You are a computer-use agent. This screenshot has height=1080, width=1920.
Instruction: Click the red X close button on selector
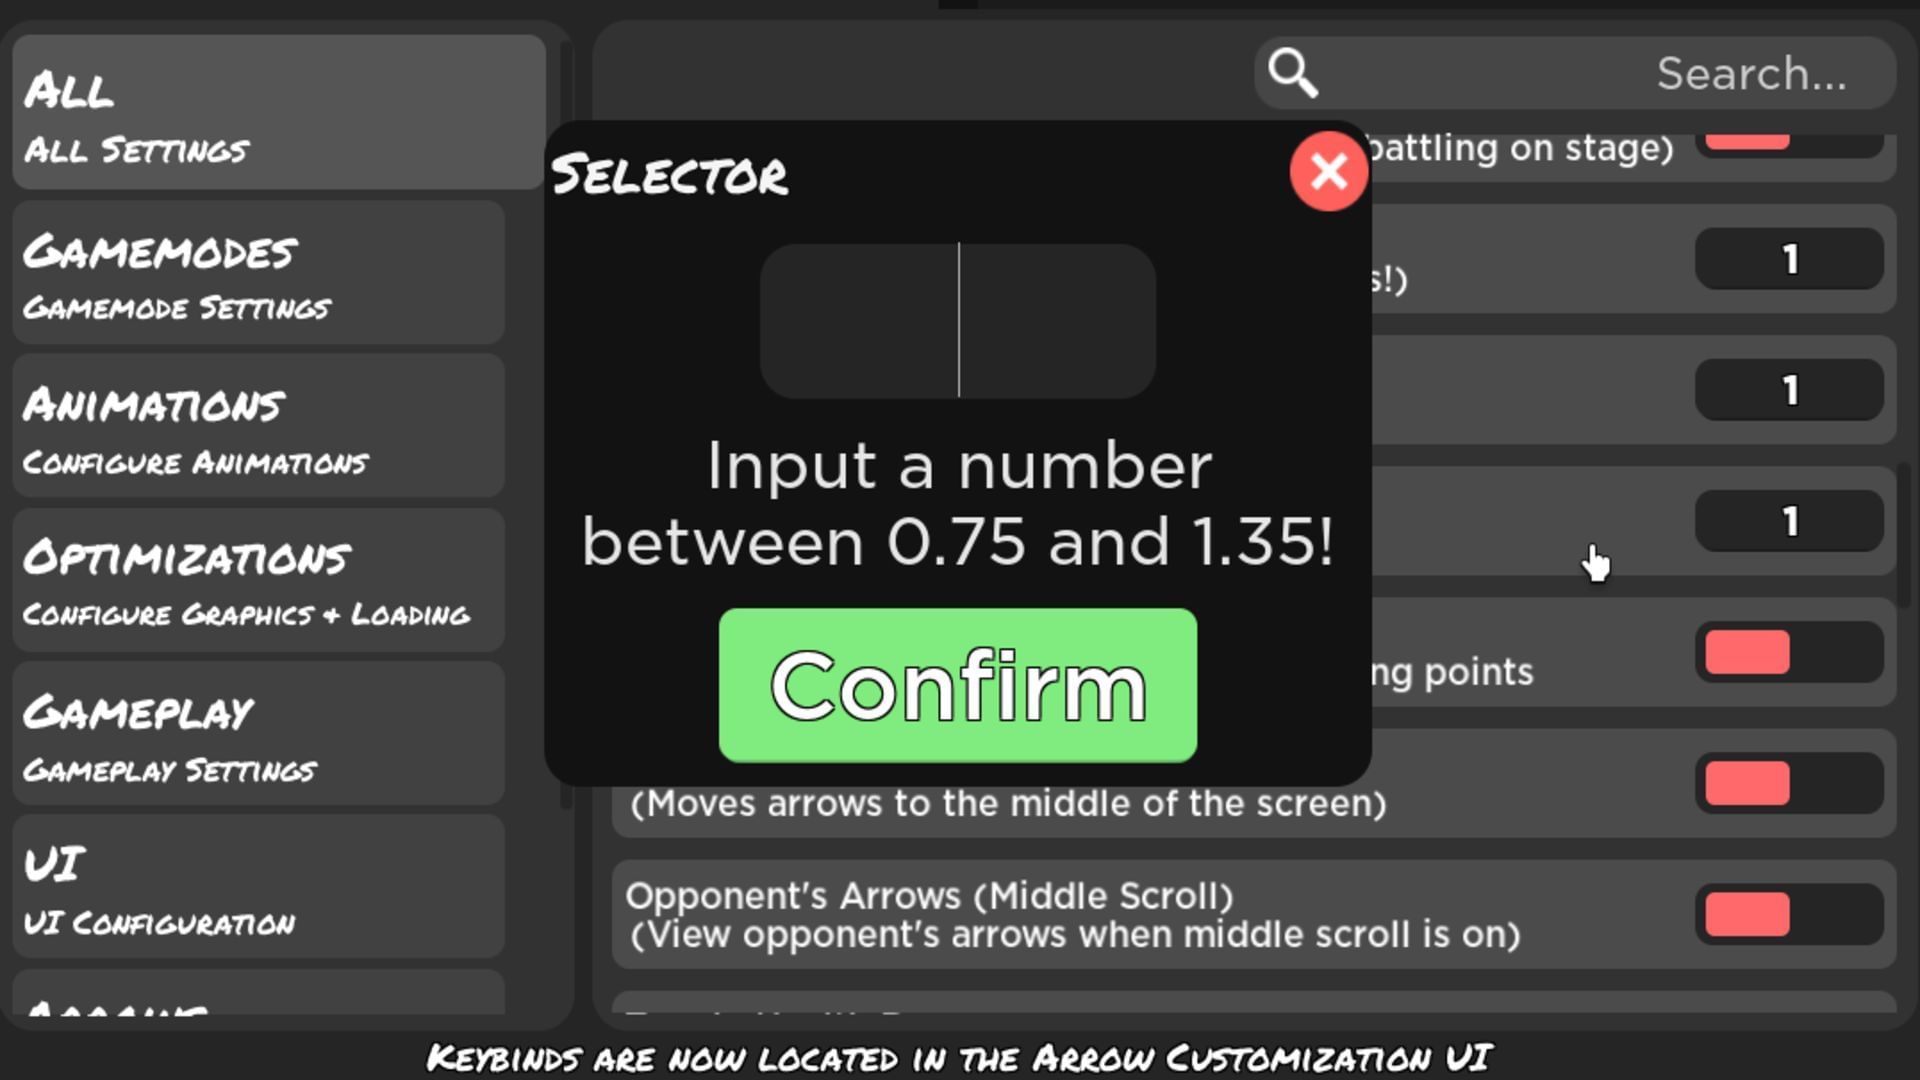click(1328, 169)
